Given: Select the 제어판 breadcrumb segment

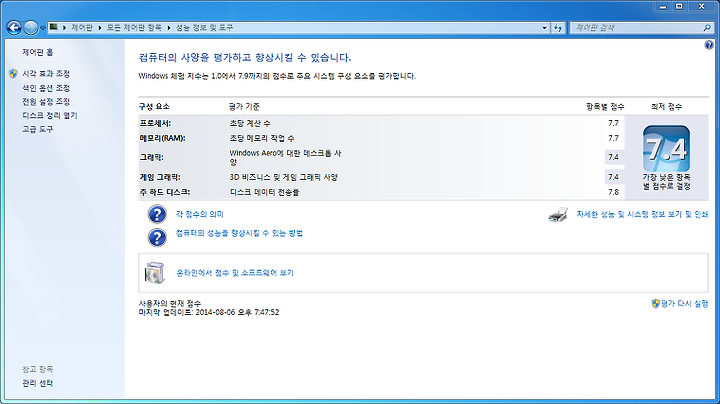Looking at the screenshot, I should click(82, 28).
